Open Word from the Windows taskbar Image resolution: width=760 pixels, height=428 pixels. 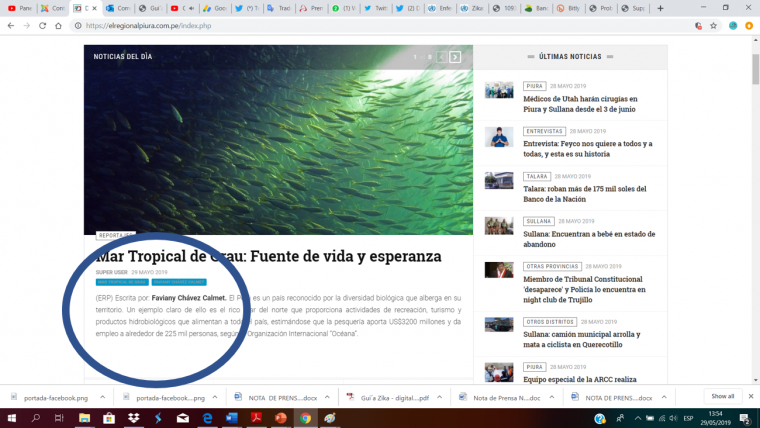click(x=232, y=418)
